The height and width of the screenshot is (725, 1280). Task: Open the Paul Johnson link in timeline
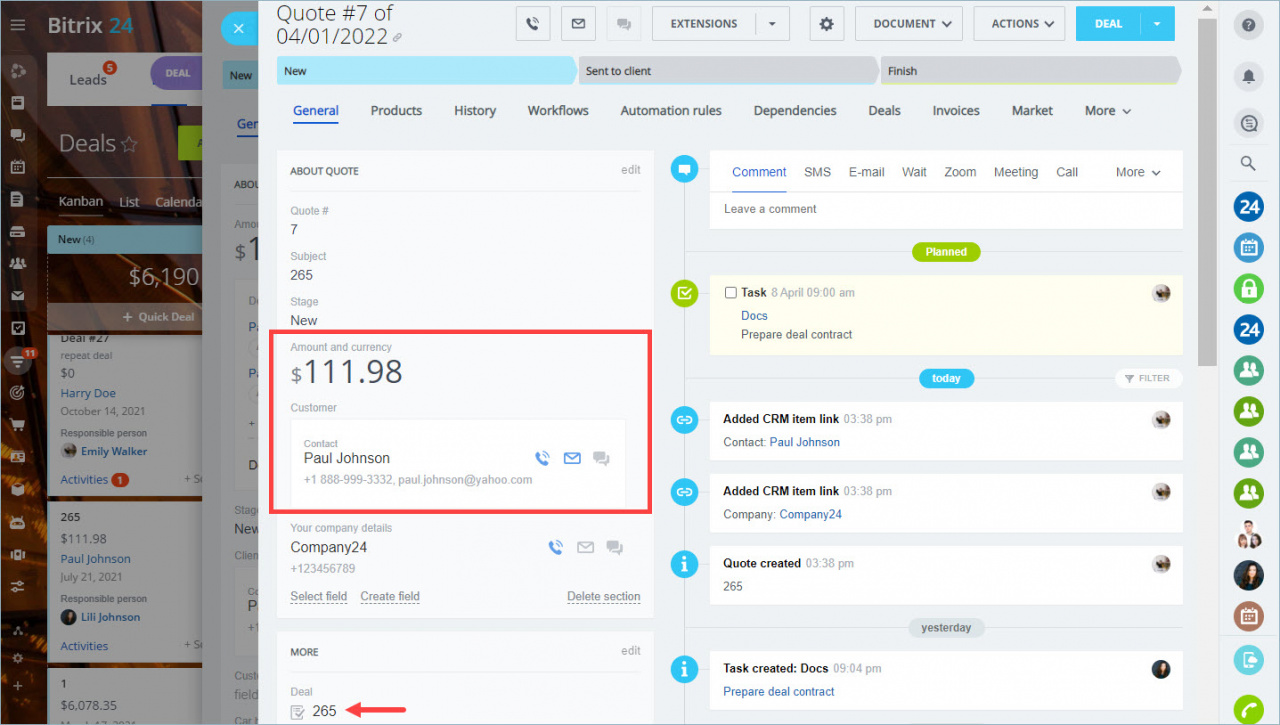[804, 442]
